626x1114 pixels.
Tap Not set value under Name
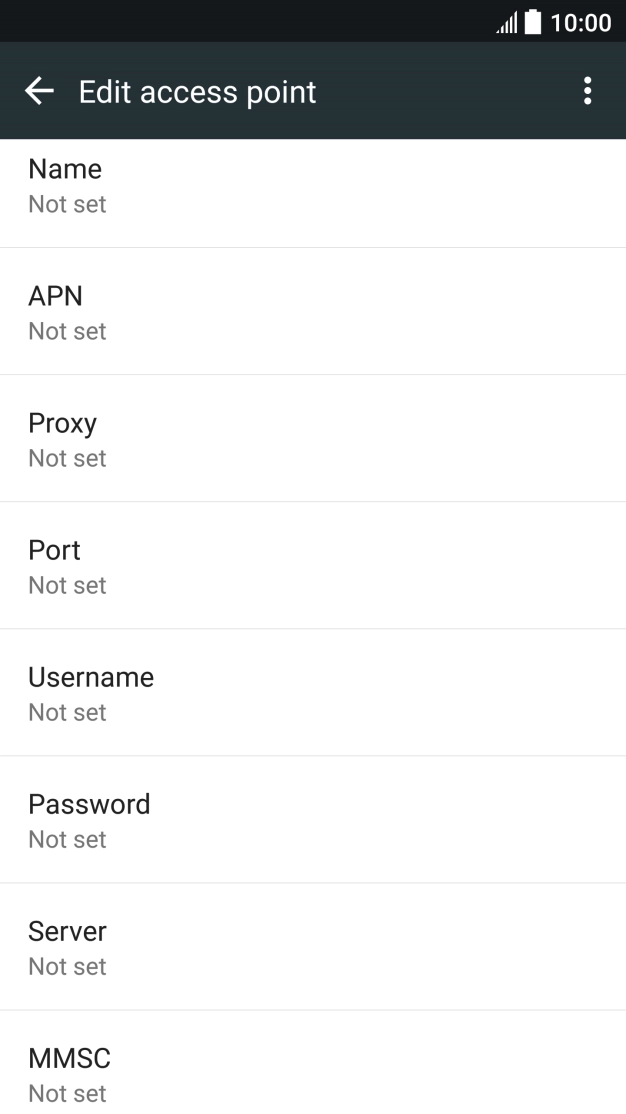[67, 205]
